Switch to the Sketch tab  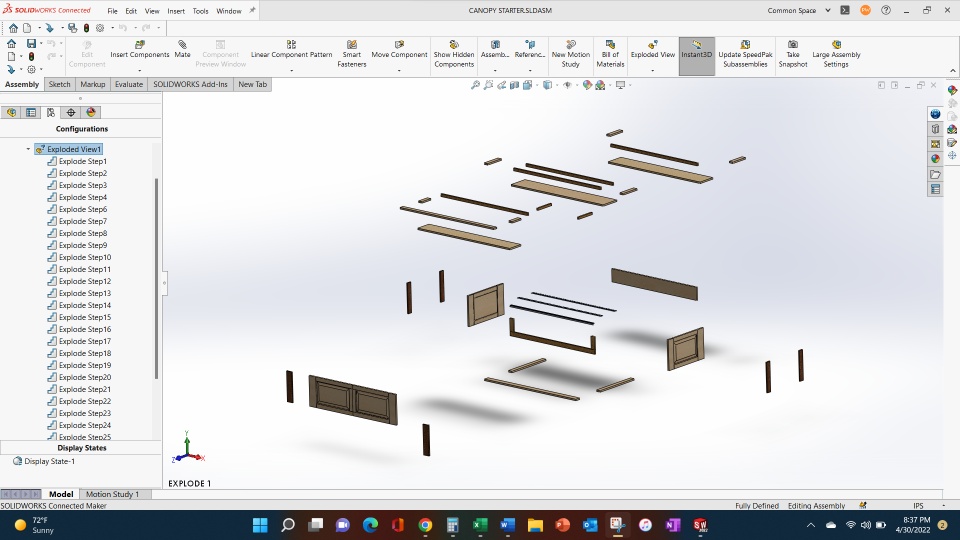59,84
